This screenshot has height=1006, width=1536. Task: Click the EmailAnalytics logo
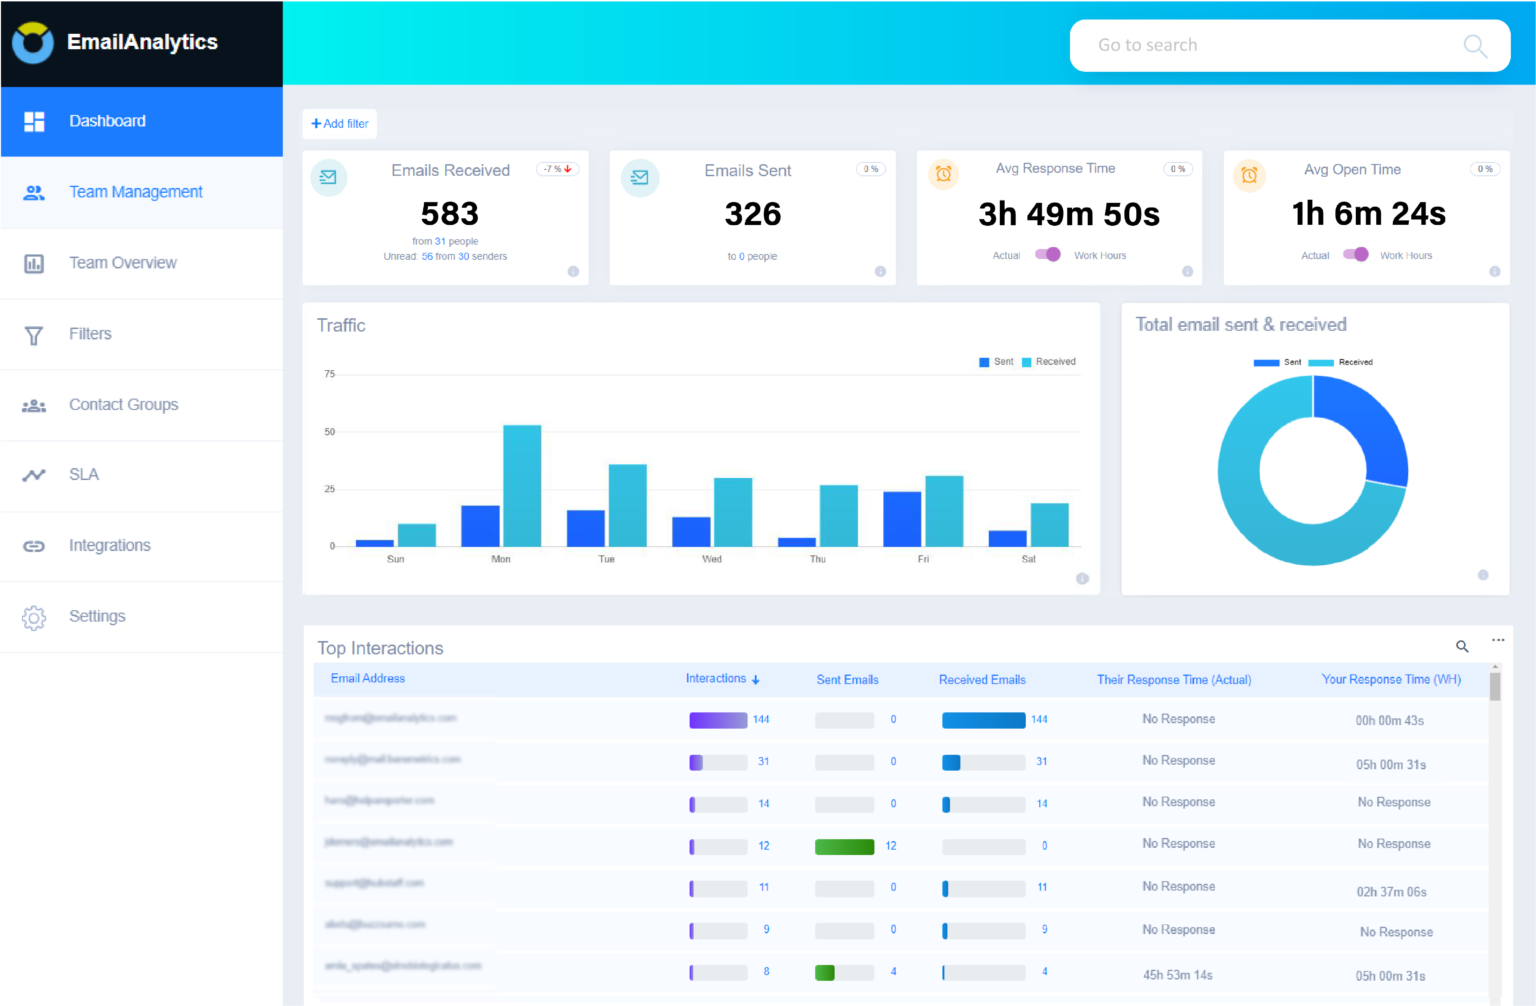pyautogui.click(x=114, y=42)
